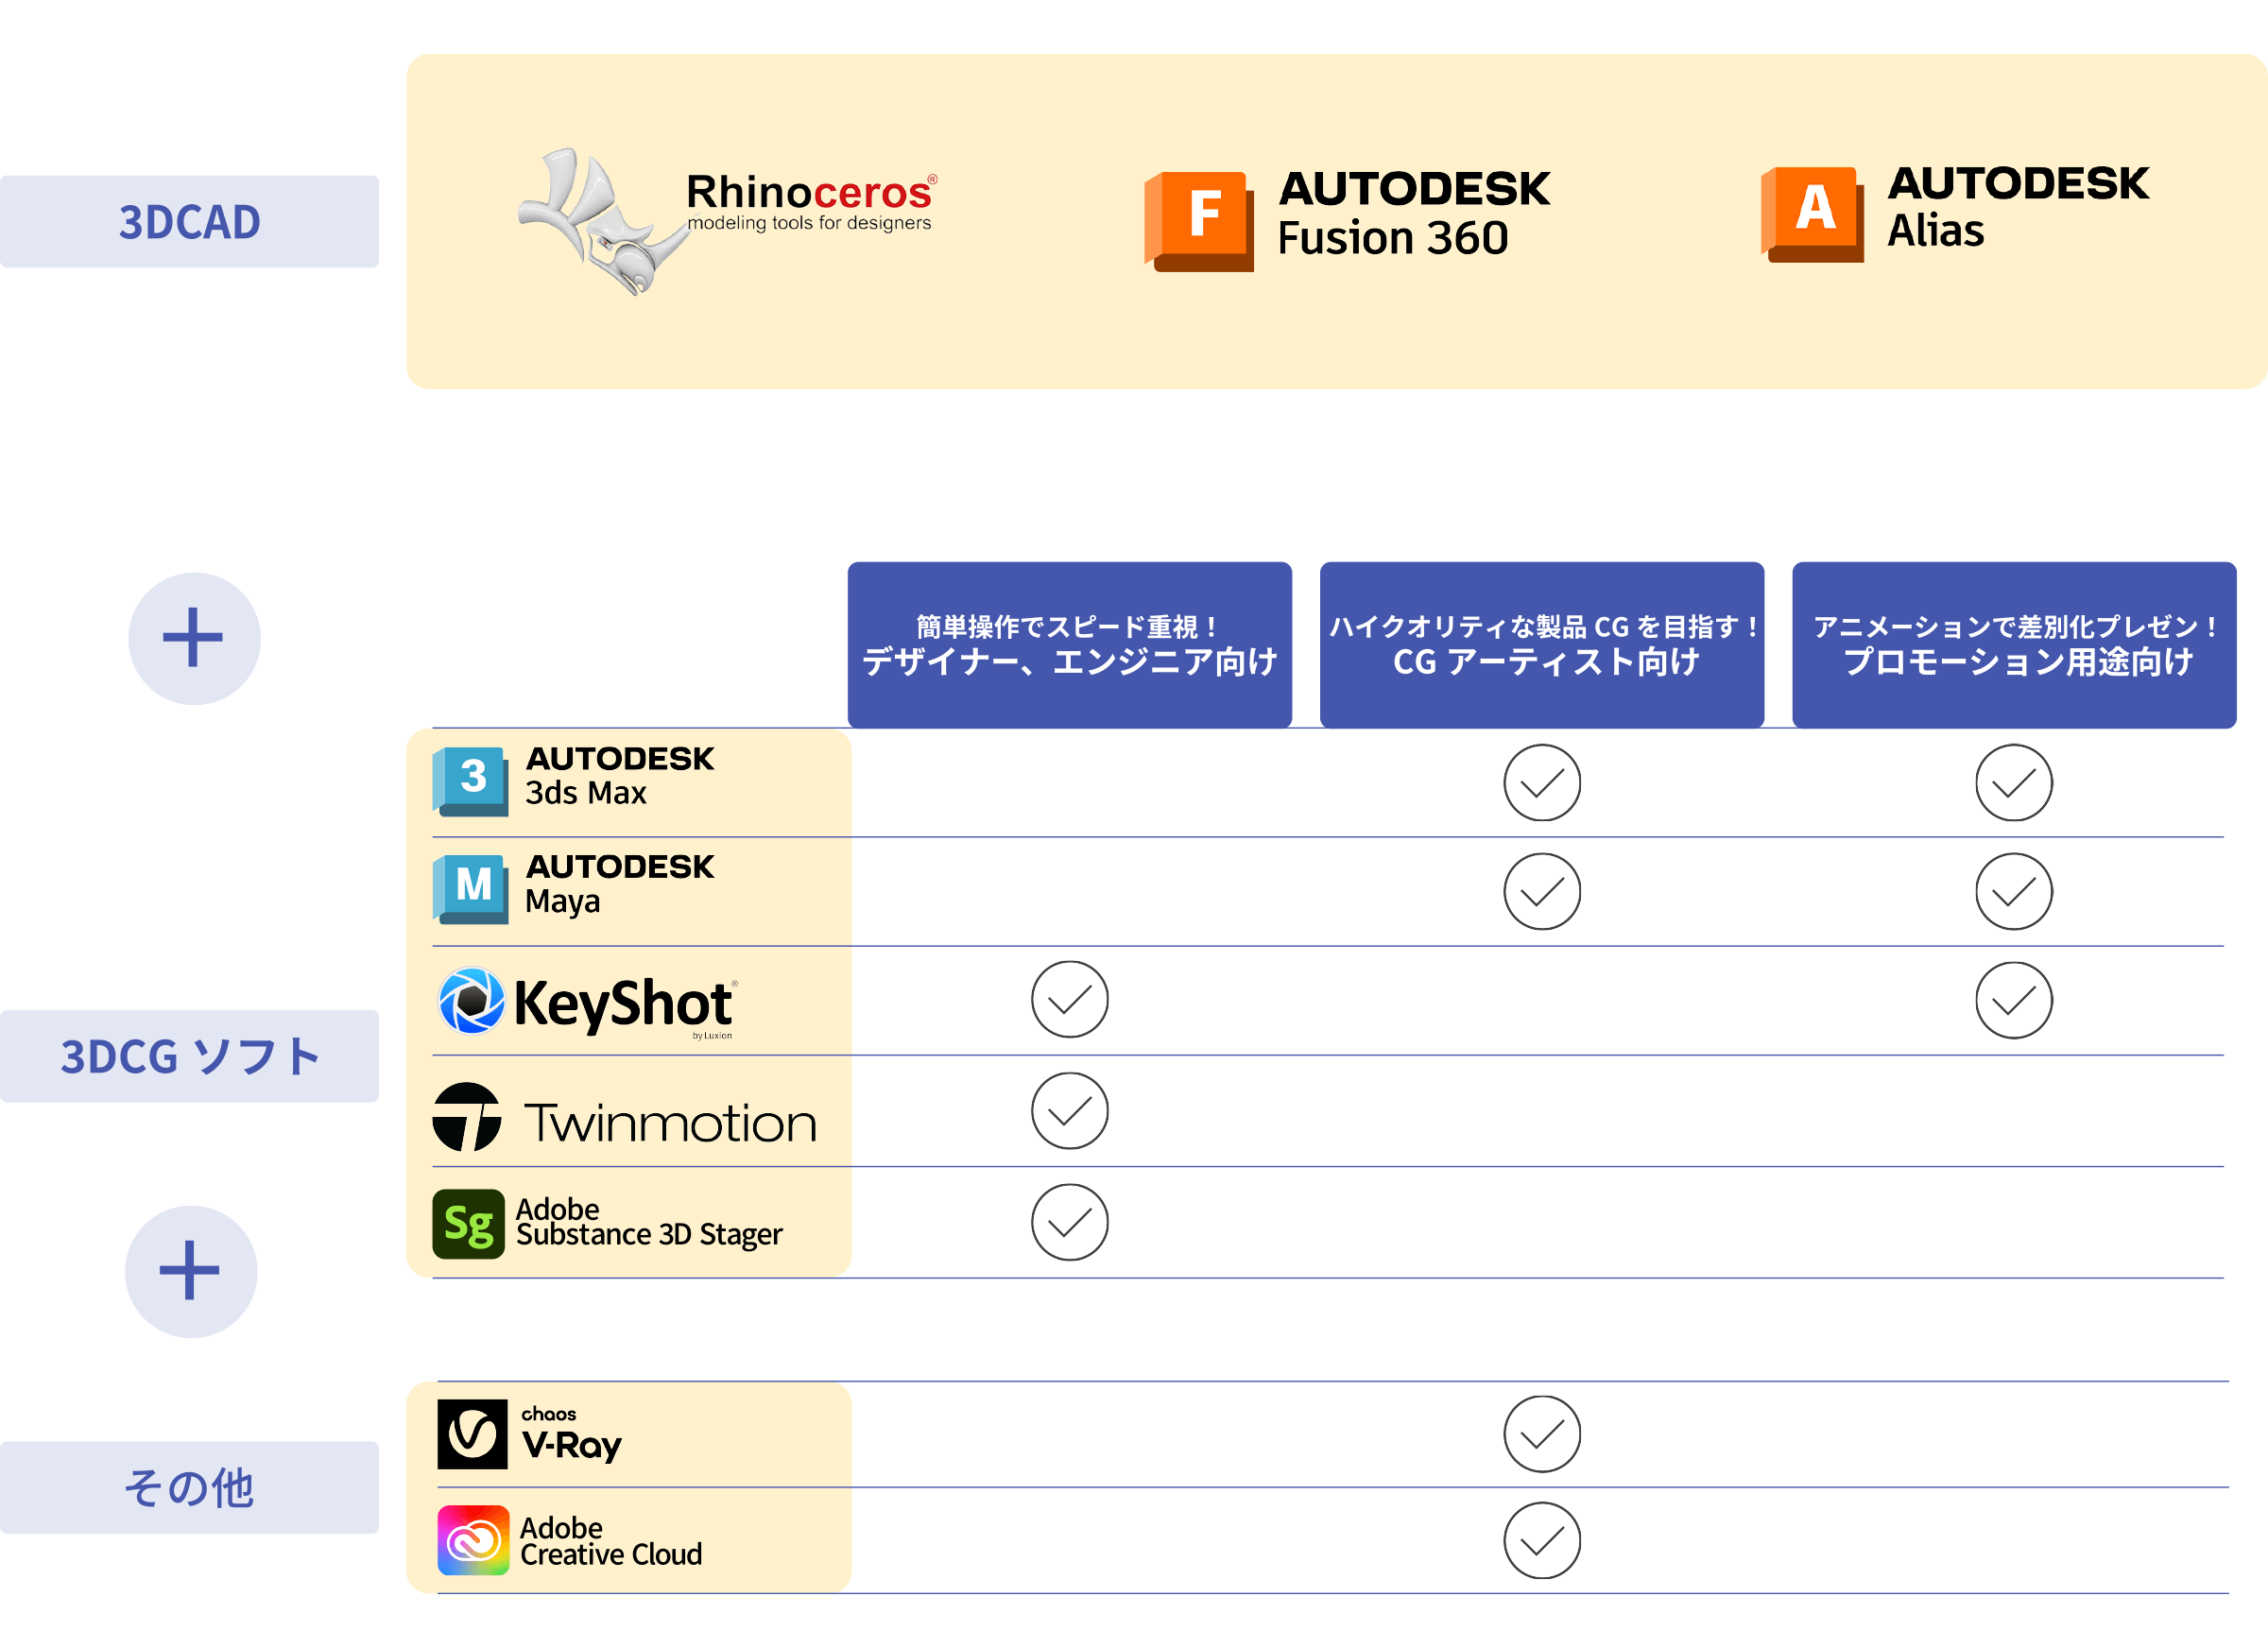Select the CG アーティスト向け column header

click(x=1542, y=645)
